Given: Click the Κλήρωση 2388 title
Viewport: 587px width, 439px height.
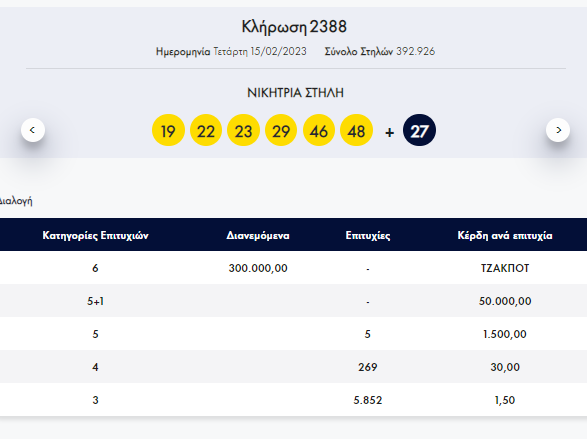Looking at the screenshot, I should coord(294,27).
